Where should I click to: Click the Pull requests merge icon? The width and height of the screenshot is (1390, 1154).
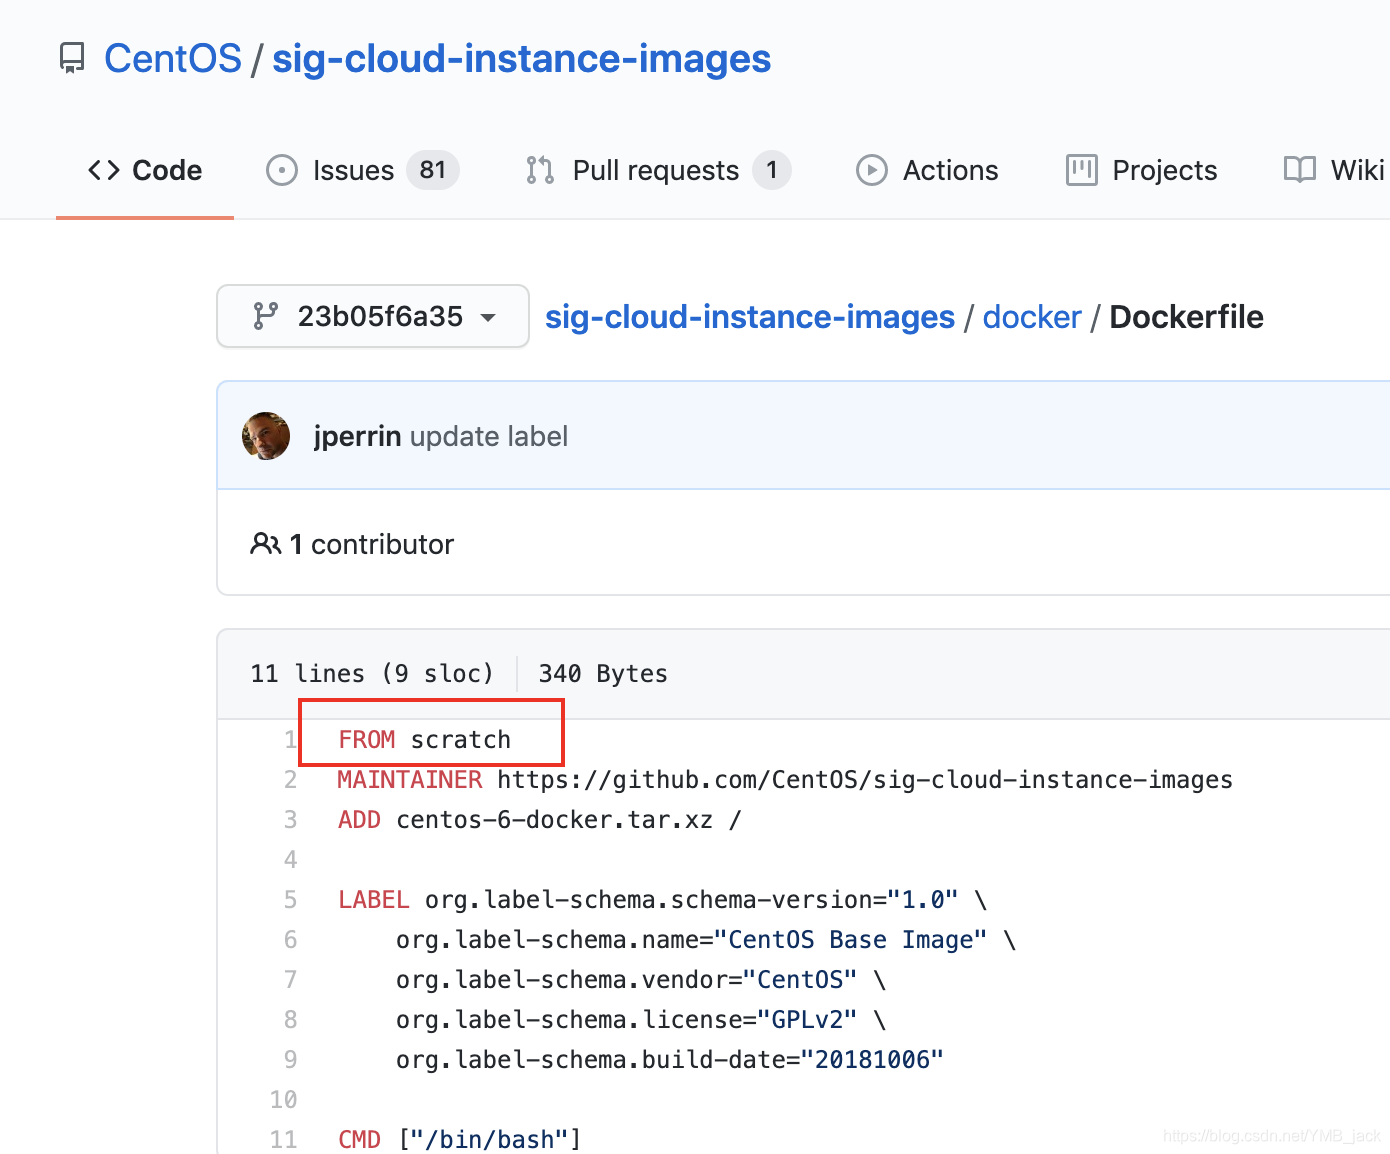(x=540, y=170)
